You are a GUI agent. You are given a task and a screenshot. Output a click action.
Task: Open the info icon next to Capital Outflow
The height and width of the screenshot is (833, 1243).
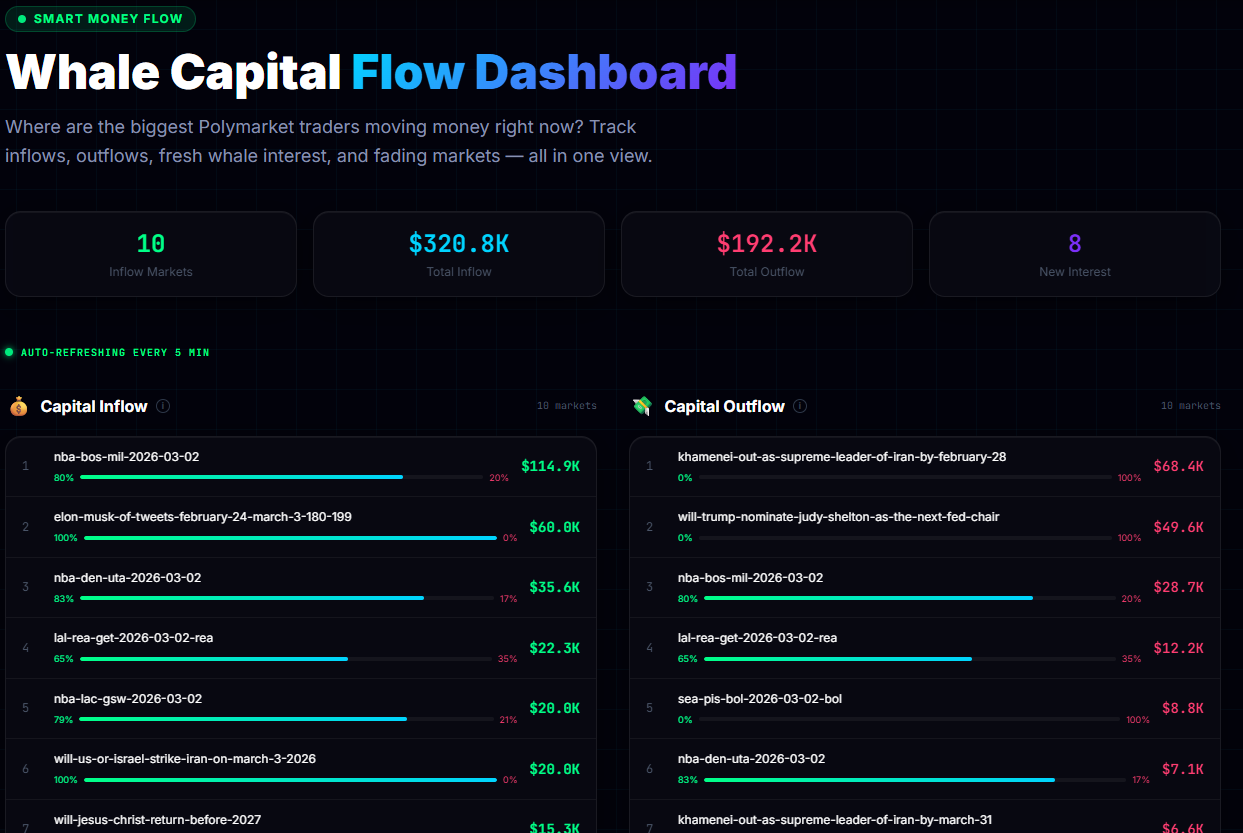[800, 406]
